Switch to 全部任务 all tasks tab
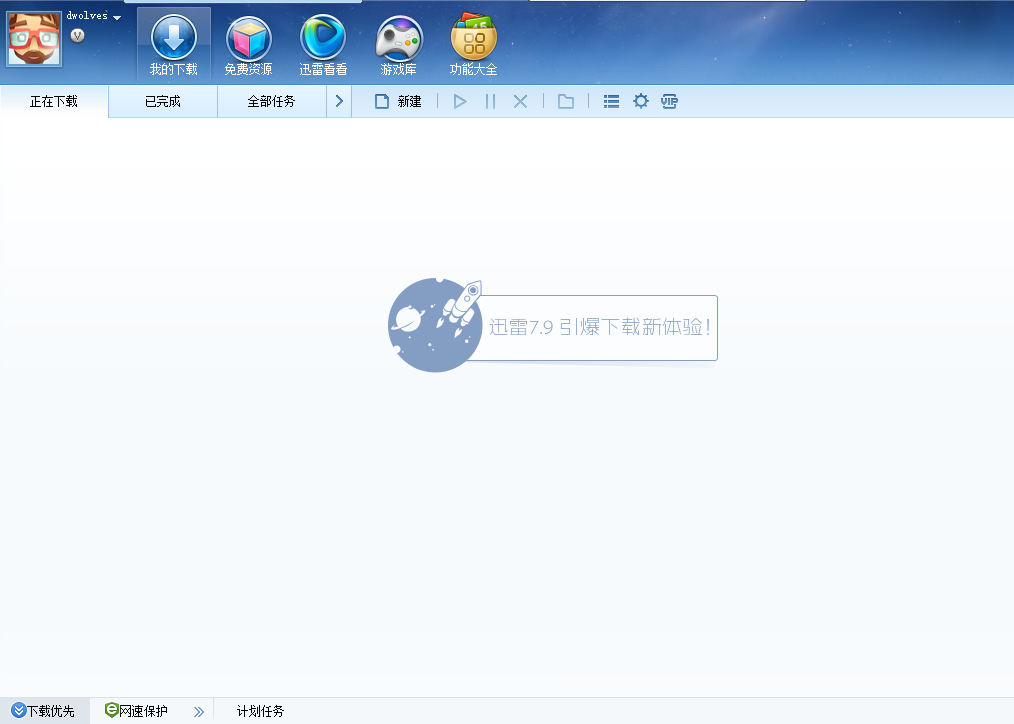This screenshot has height=724, width=1014. (271, 101)
